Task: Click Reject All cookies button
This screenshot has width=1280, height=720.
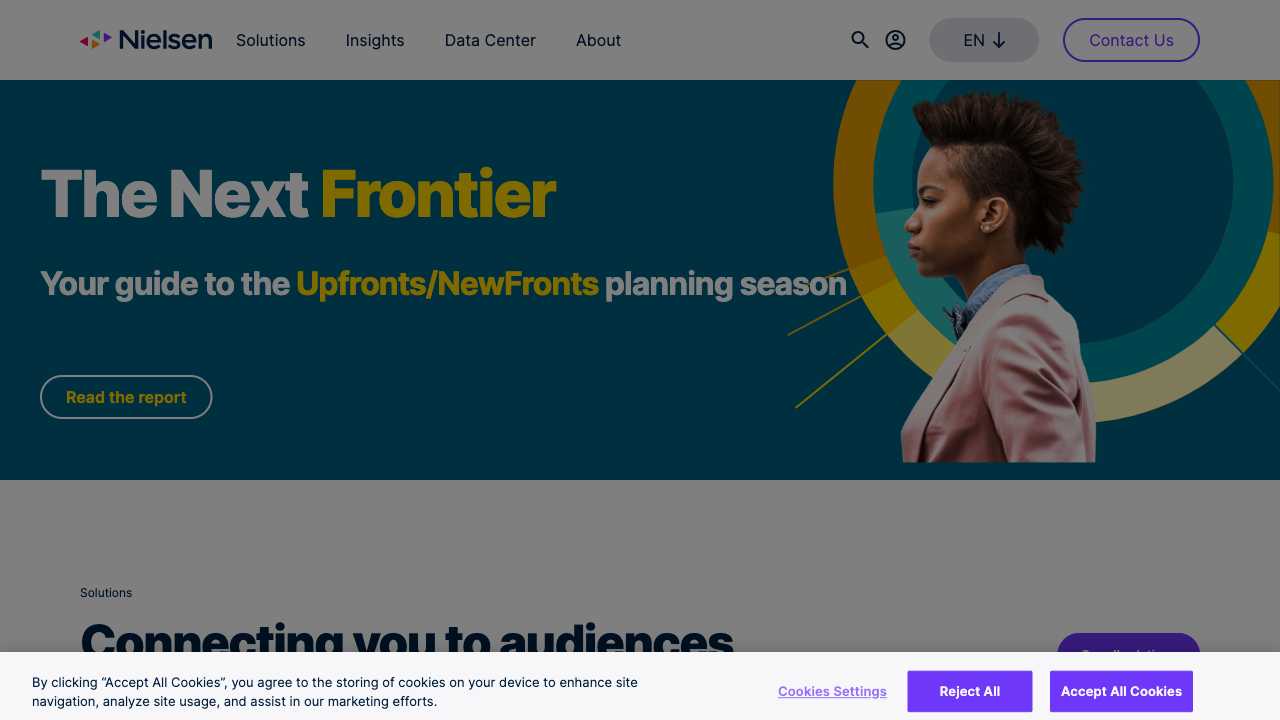Action: (969, 691)
